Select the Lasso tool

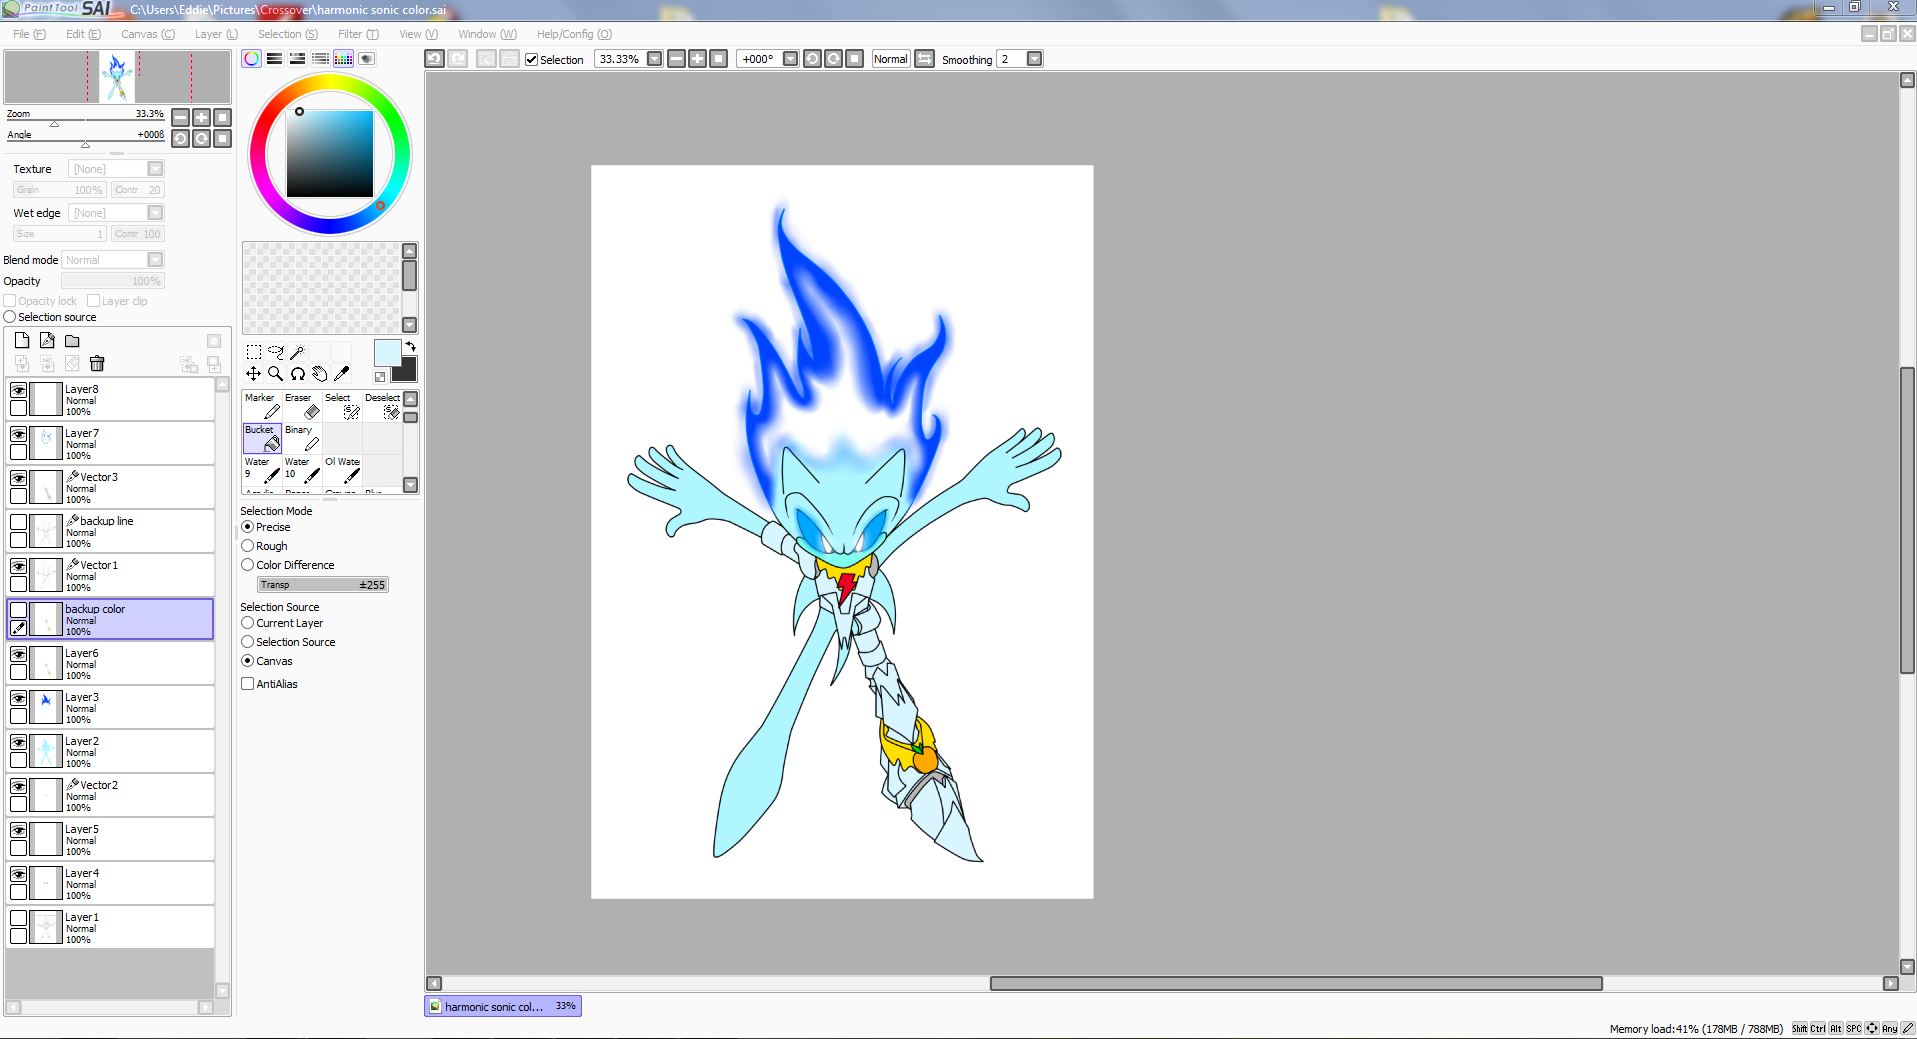[276, 352]
